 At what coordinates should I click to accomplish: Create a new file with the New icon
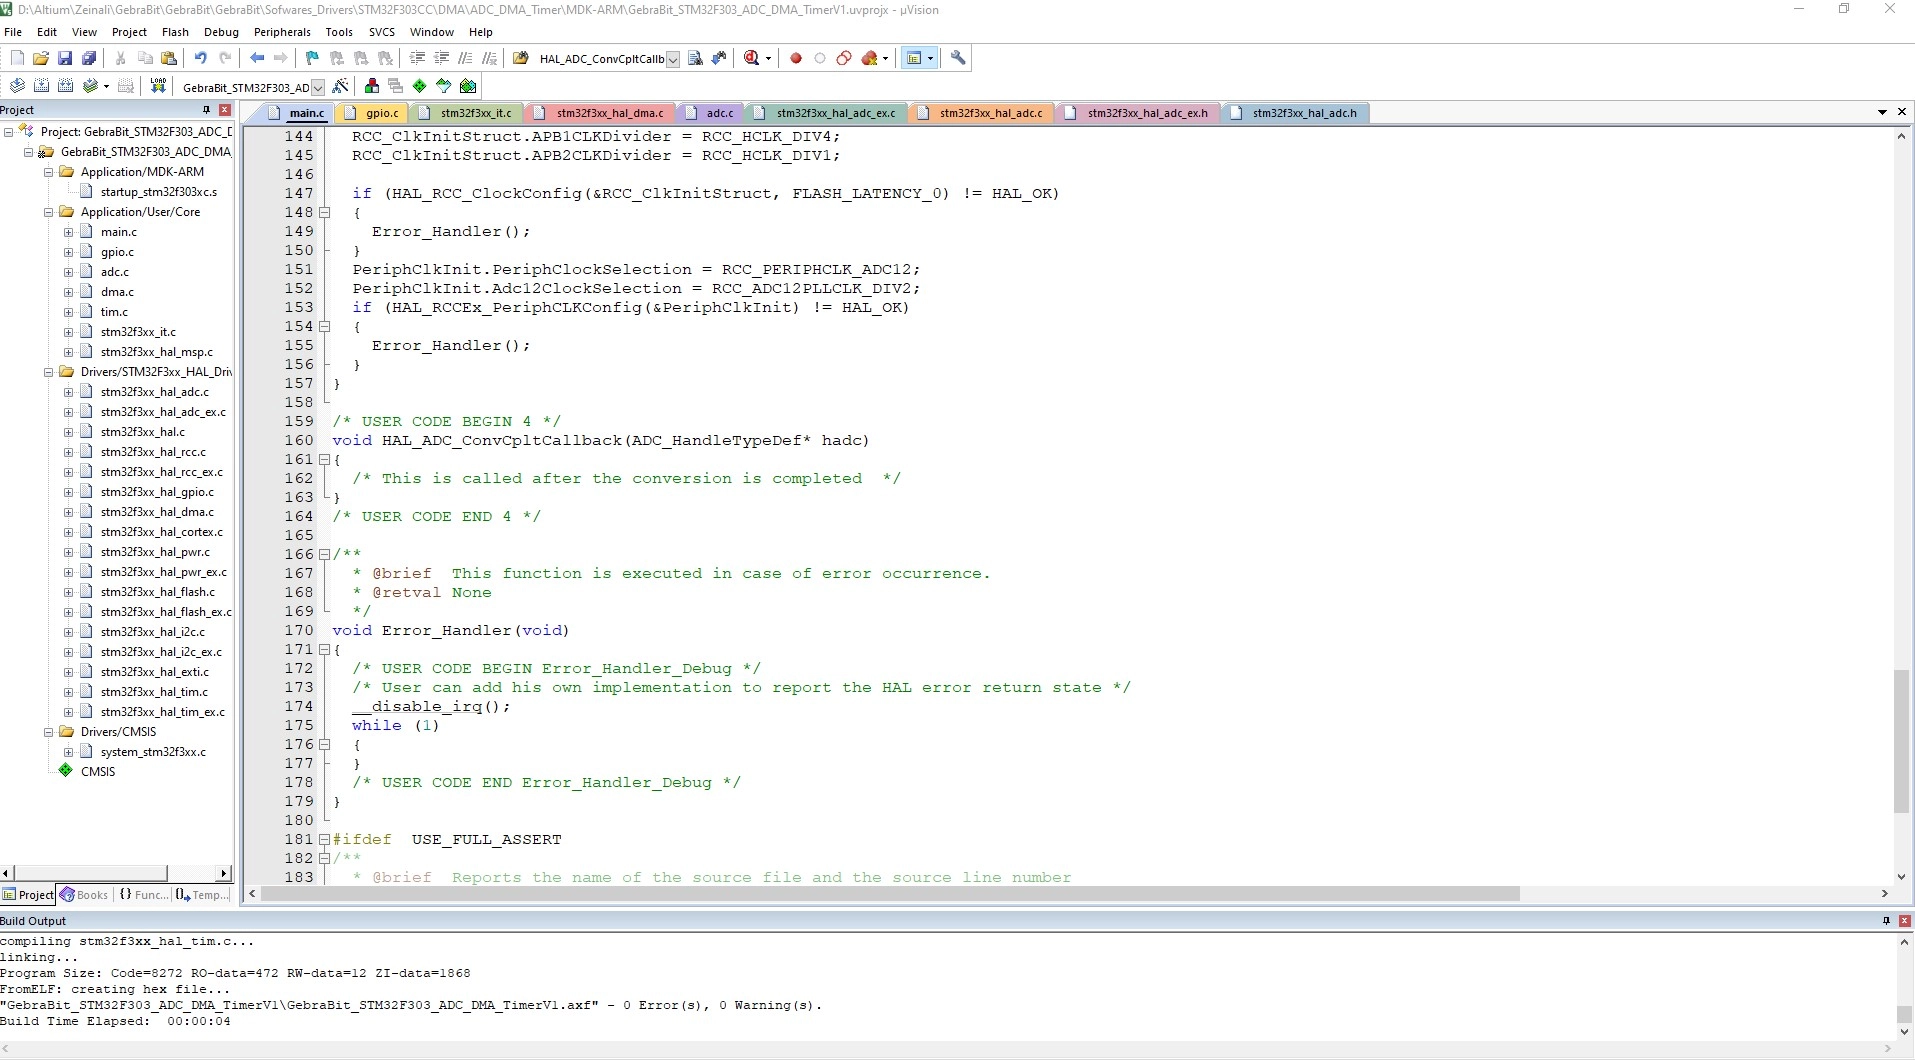[17, 58]
